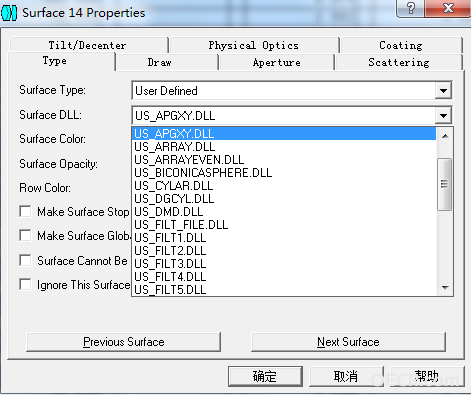This screenshot has height=395, width=471.
Task: Choose US_FILT_FILE.DLL entry
Action: (284, 225)
